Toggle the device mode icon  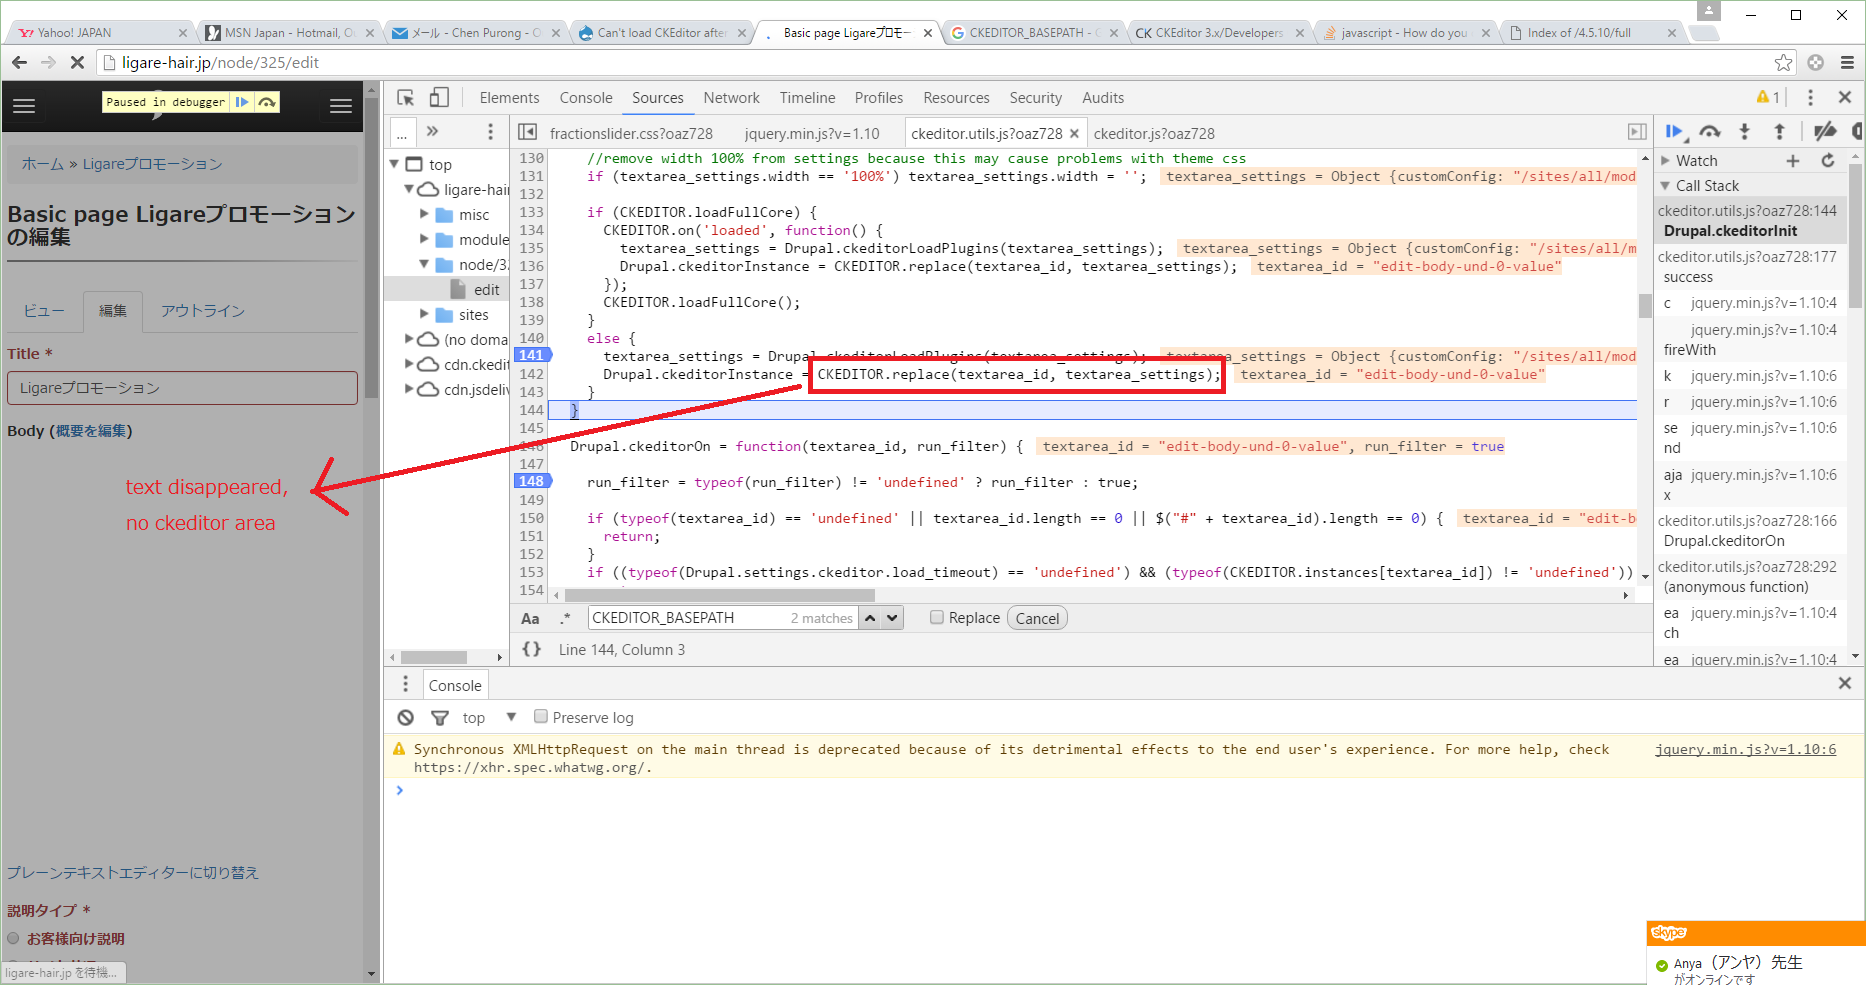pyautogui.click(x=440, y=97)
